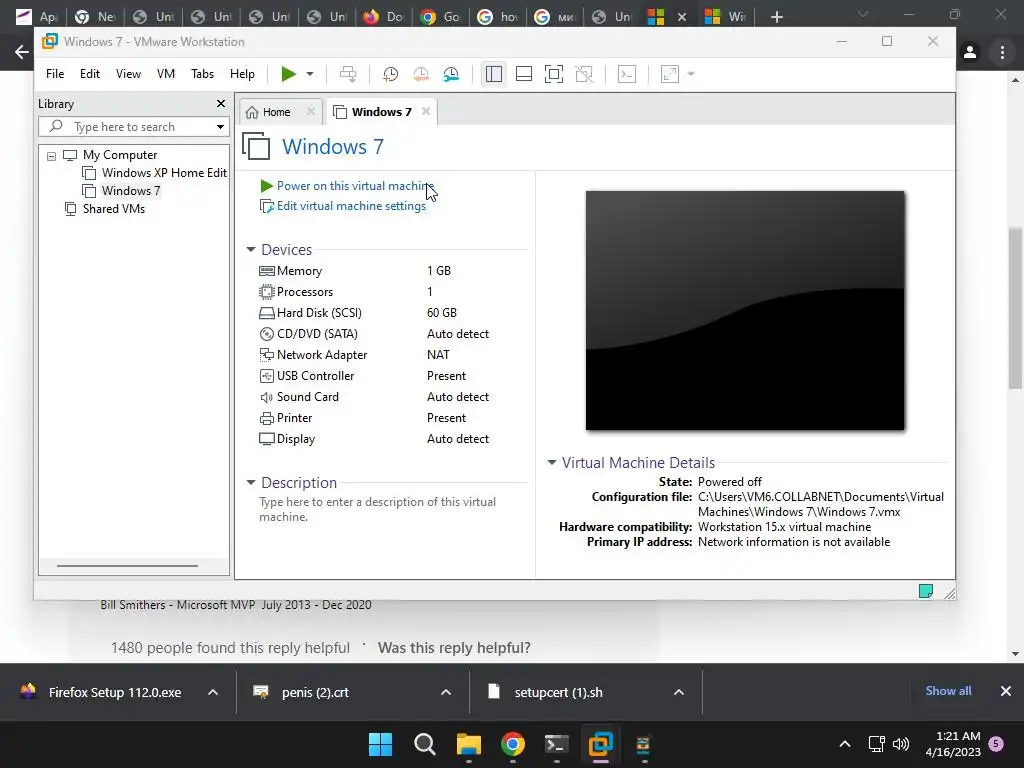Click Send Ctrl+Alt+Del toolbar icon
Screen dimensions: 1024x768
coord(348,74)
